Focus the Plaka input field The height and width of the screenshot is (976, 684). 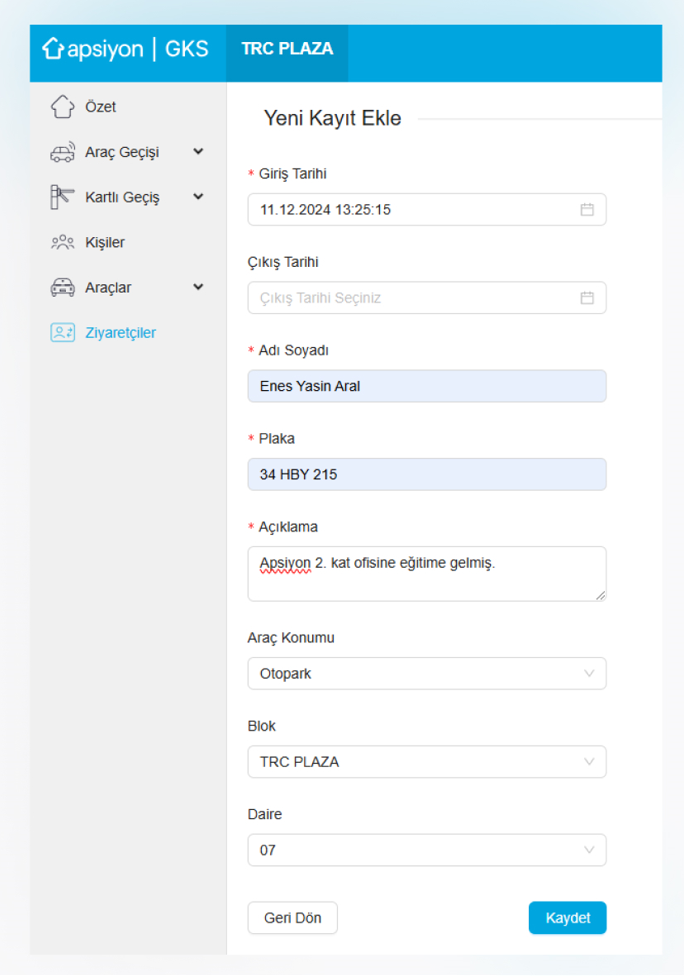427,474
